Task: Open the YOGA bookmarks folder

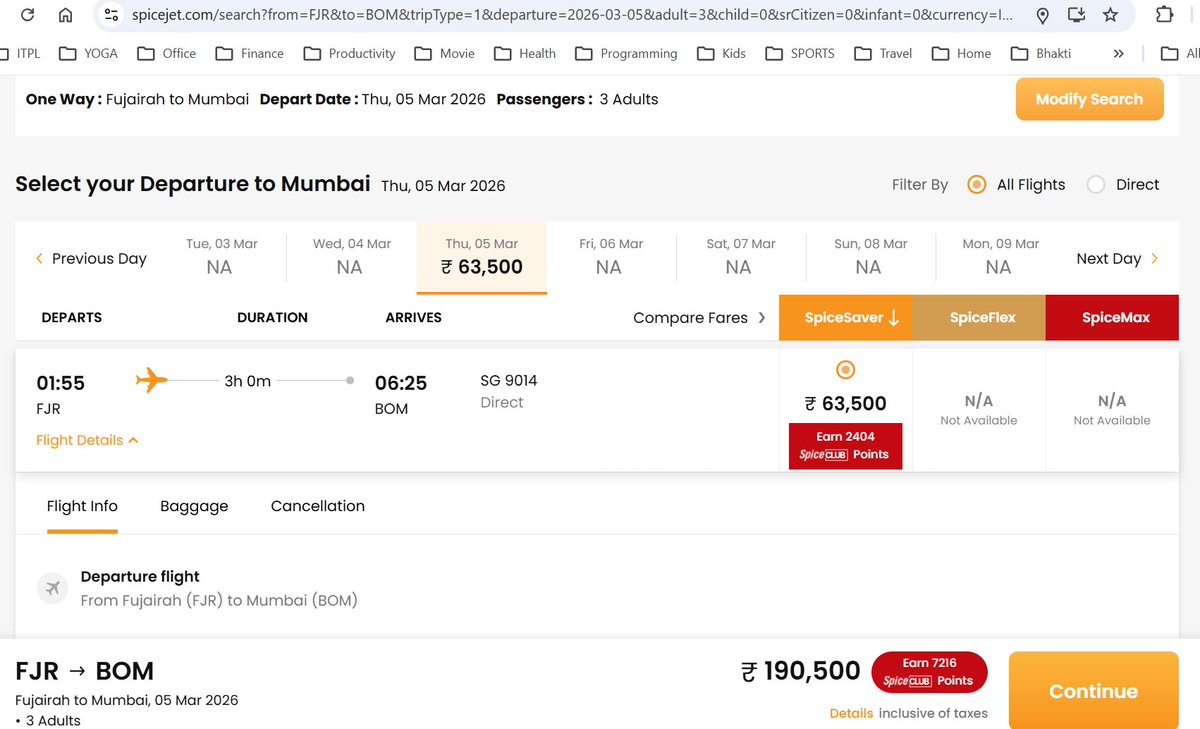Action: 88,53
